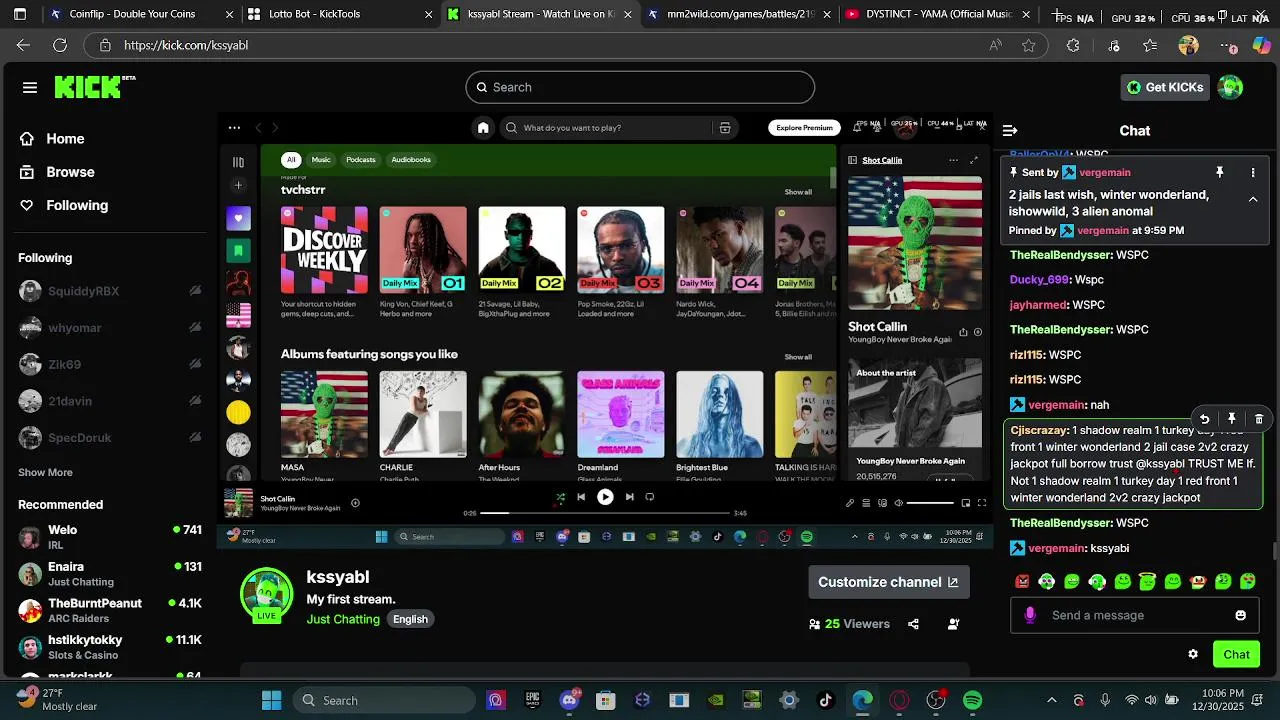Open SquiddyRBX followed channel
This screenshot has height=720, width=1280.
pyautogui.click(x=83, y=291)
